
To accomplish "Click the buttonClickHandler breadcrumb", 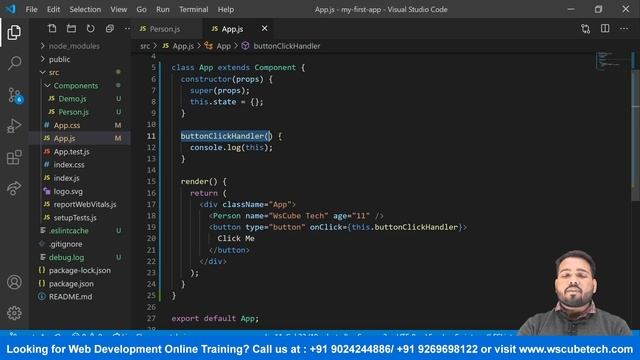I will 286,46.
